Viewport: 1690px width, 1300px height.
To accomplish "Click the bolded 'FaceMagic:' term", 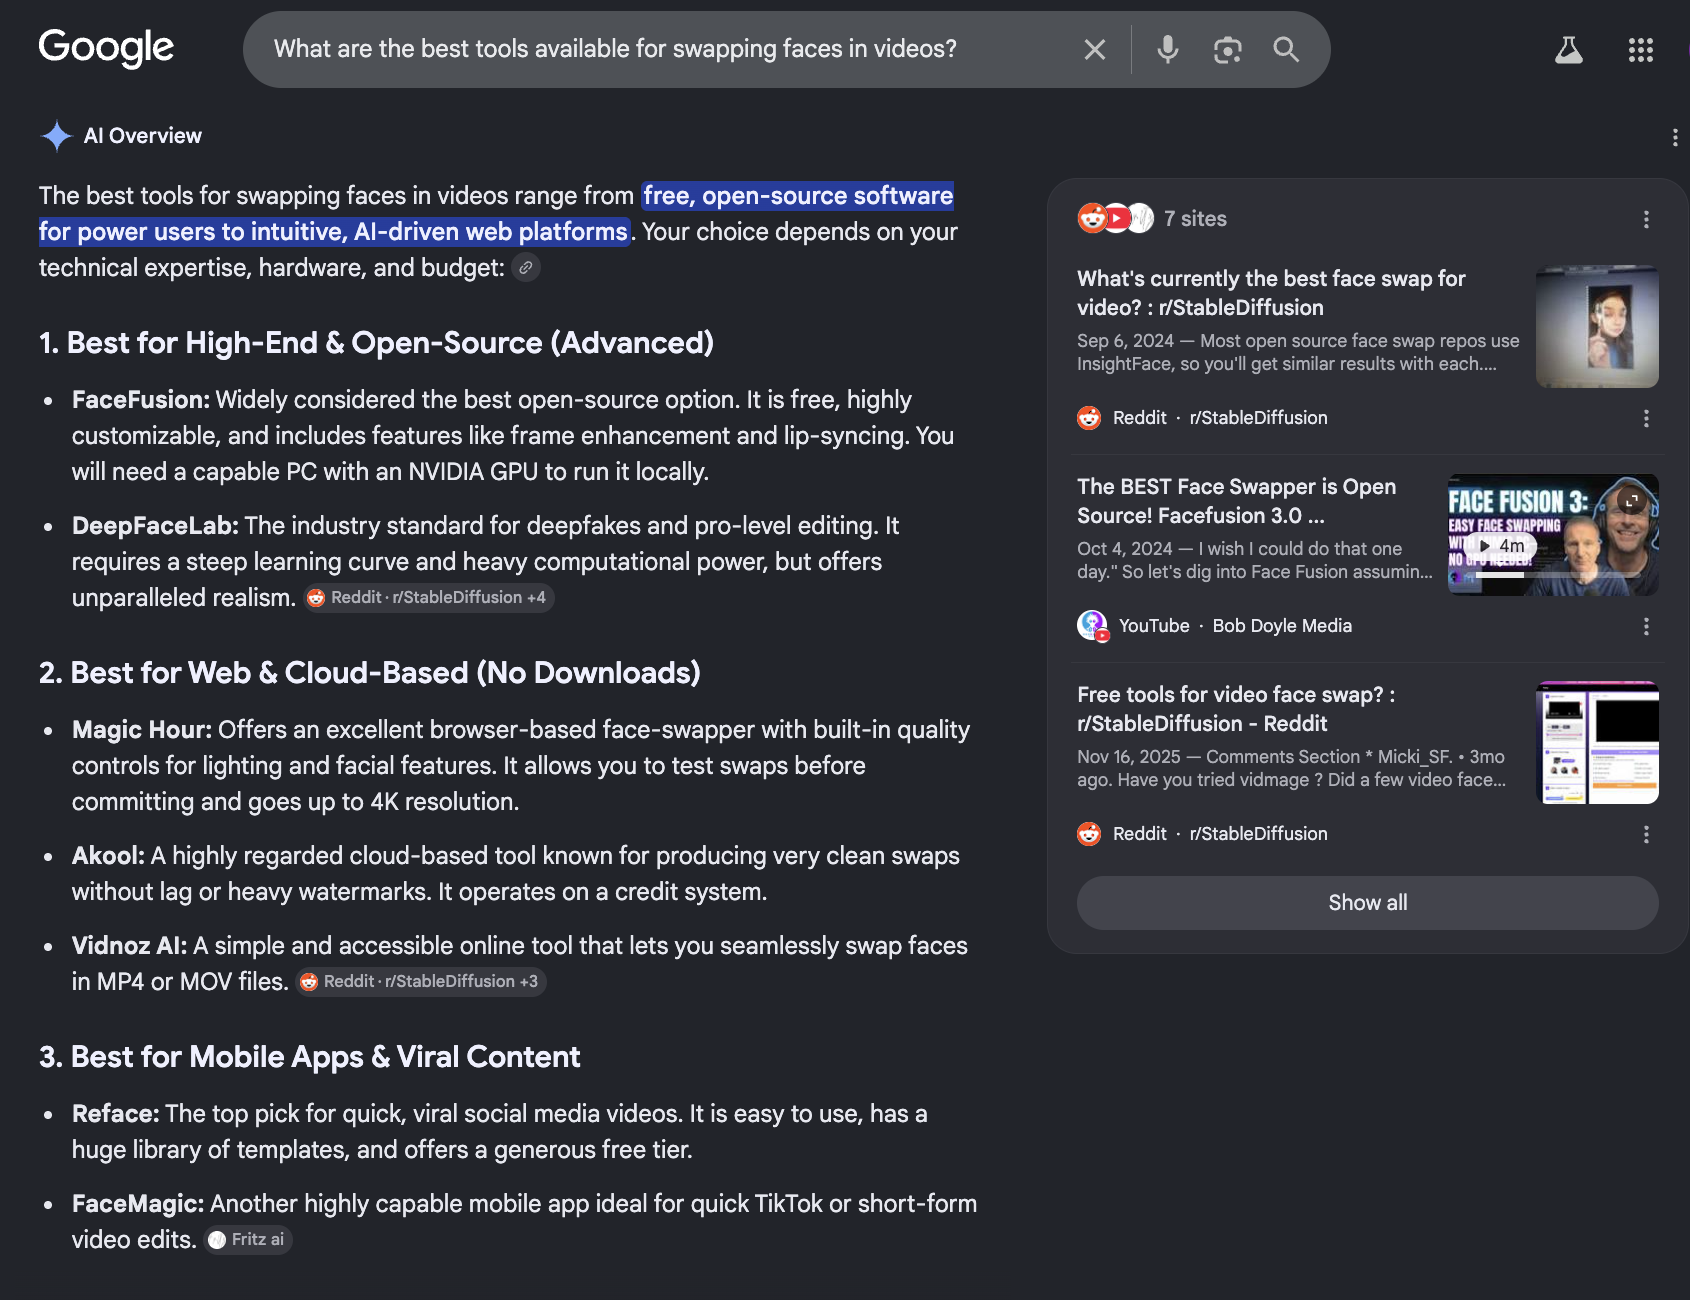I will click(x=138, y=1204).
